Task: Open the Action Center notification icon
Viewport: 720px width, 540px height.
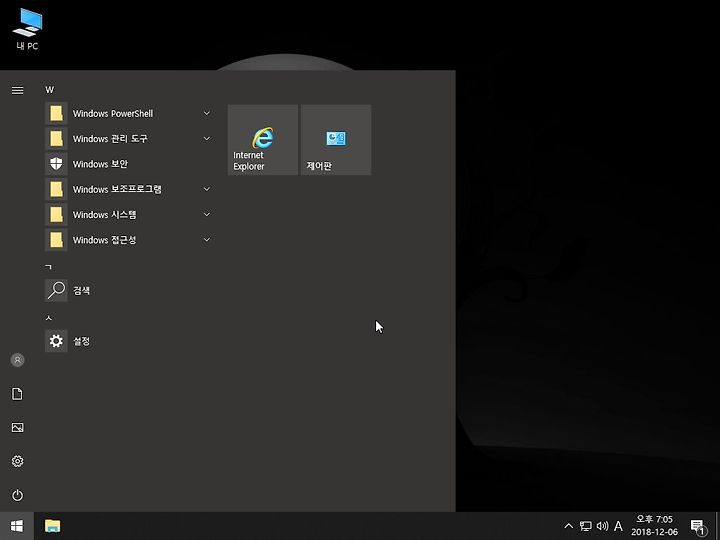Action: (x=698, y=526)
